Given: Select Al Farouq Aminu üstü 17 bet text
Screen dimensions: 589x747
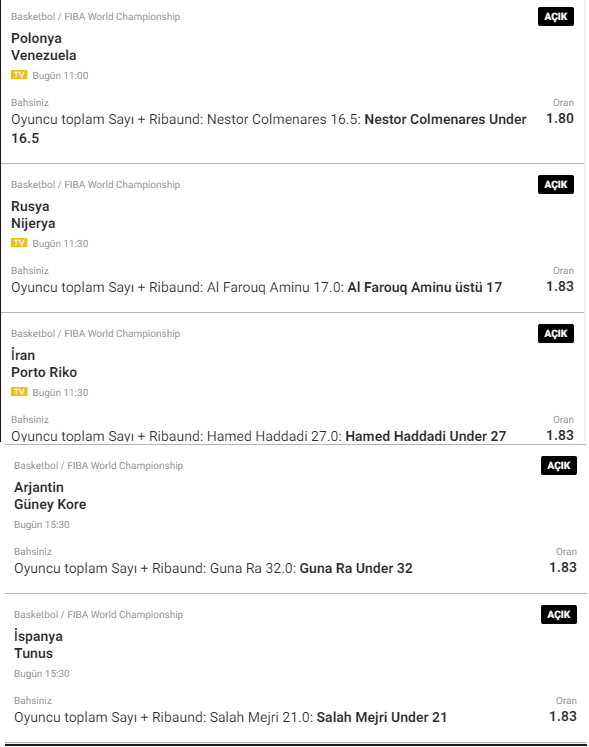Looking at the screenshot, I should click(x=425, y=287).
